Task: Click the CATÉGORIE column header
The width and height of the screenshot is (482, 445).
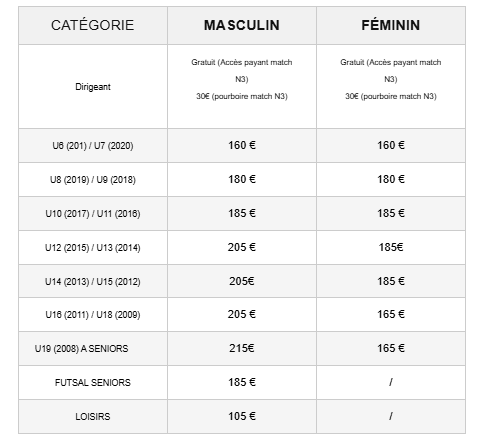Action: (93, 25)
